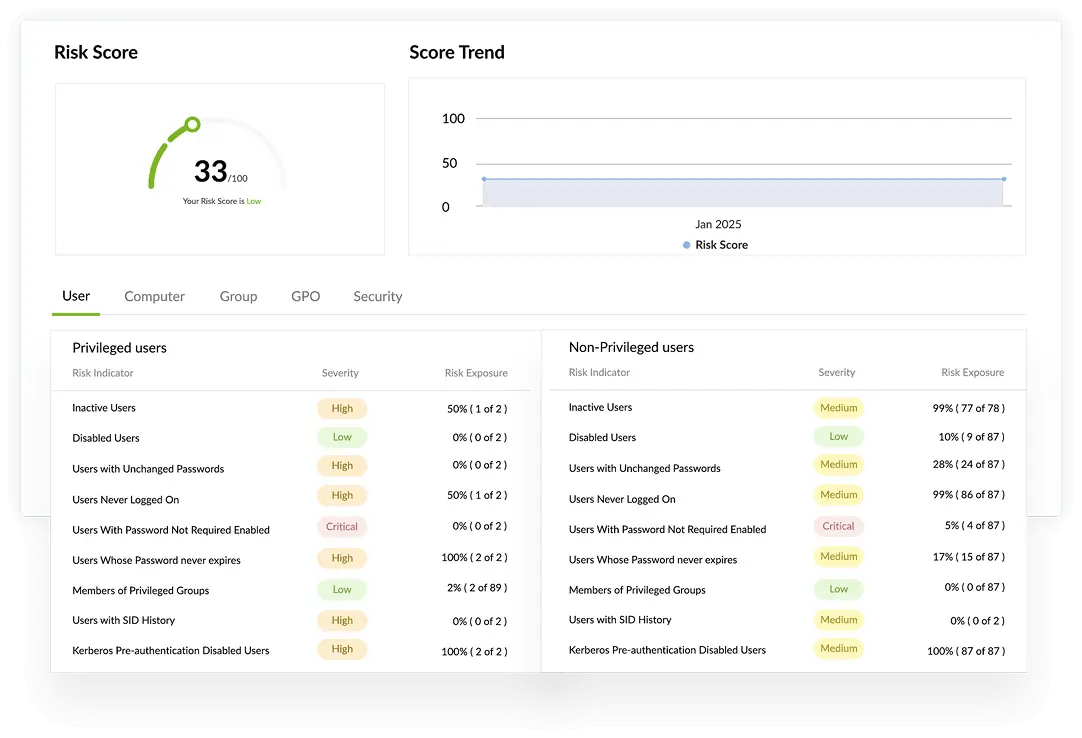The height and width of the screenshot is (738, 1082).
Task: Open Non-Privileged 'Kerberos Pre-authentication Disabled Users'
Action: pos(667,650)
